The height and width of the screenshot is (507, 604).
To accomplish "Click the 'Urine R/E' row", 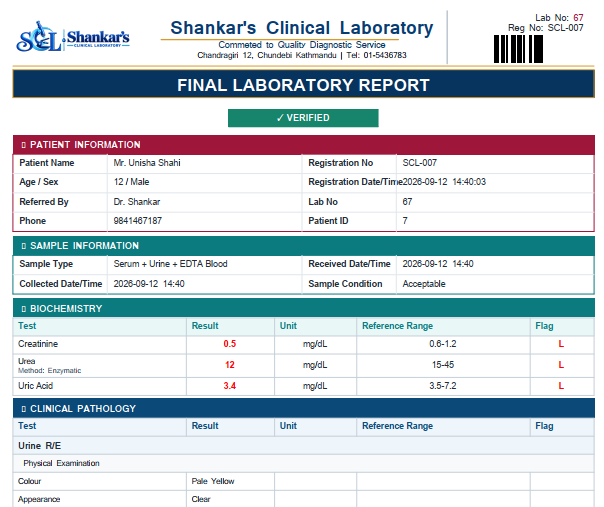I will 303,446.
